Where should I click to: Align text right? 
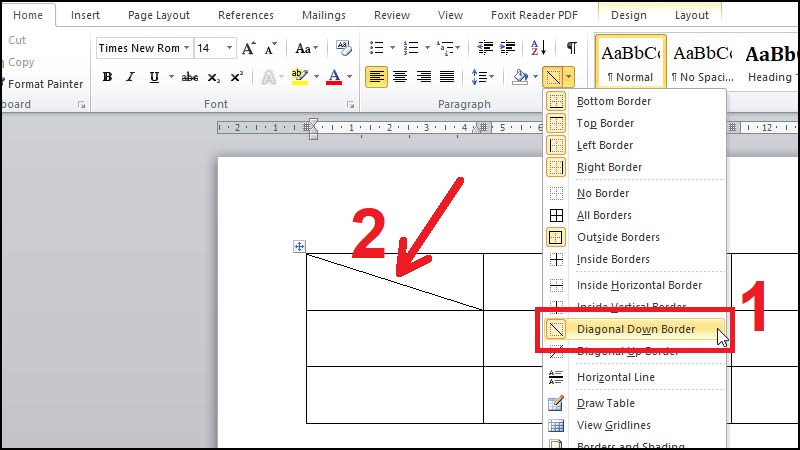(x=423, y=77)
